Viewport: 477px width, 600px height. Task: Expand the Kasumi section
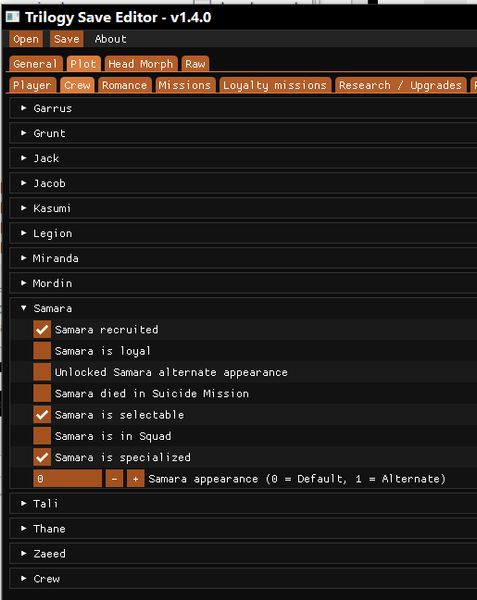tap(243, 208)
